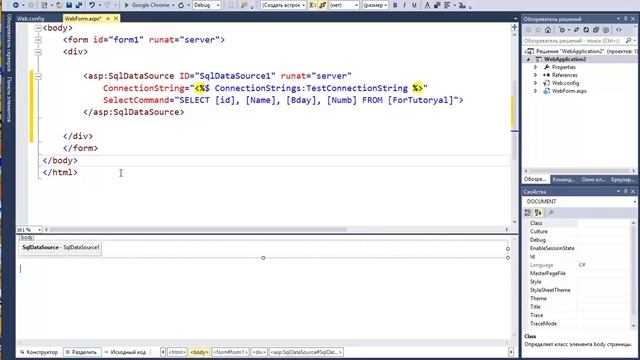The image size is (640, 360).
Task: Open the 'Создать встрое' style dropdown
Action: click(x=283, y=5)
